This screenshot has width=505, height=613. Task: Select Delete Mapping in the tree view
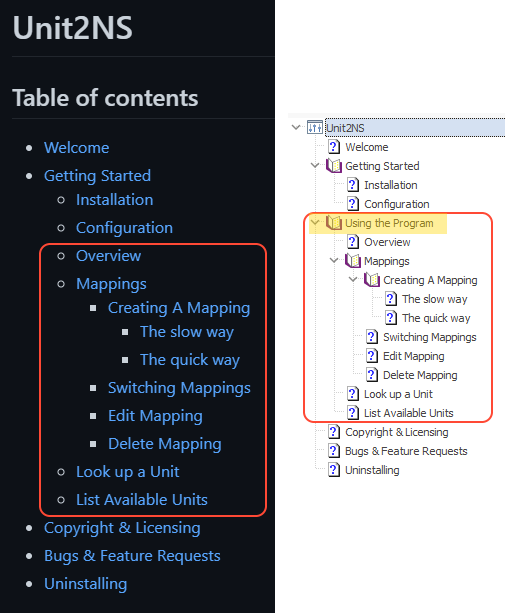pyautogui.click(x=420, y=375)
